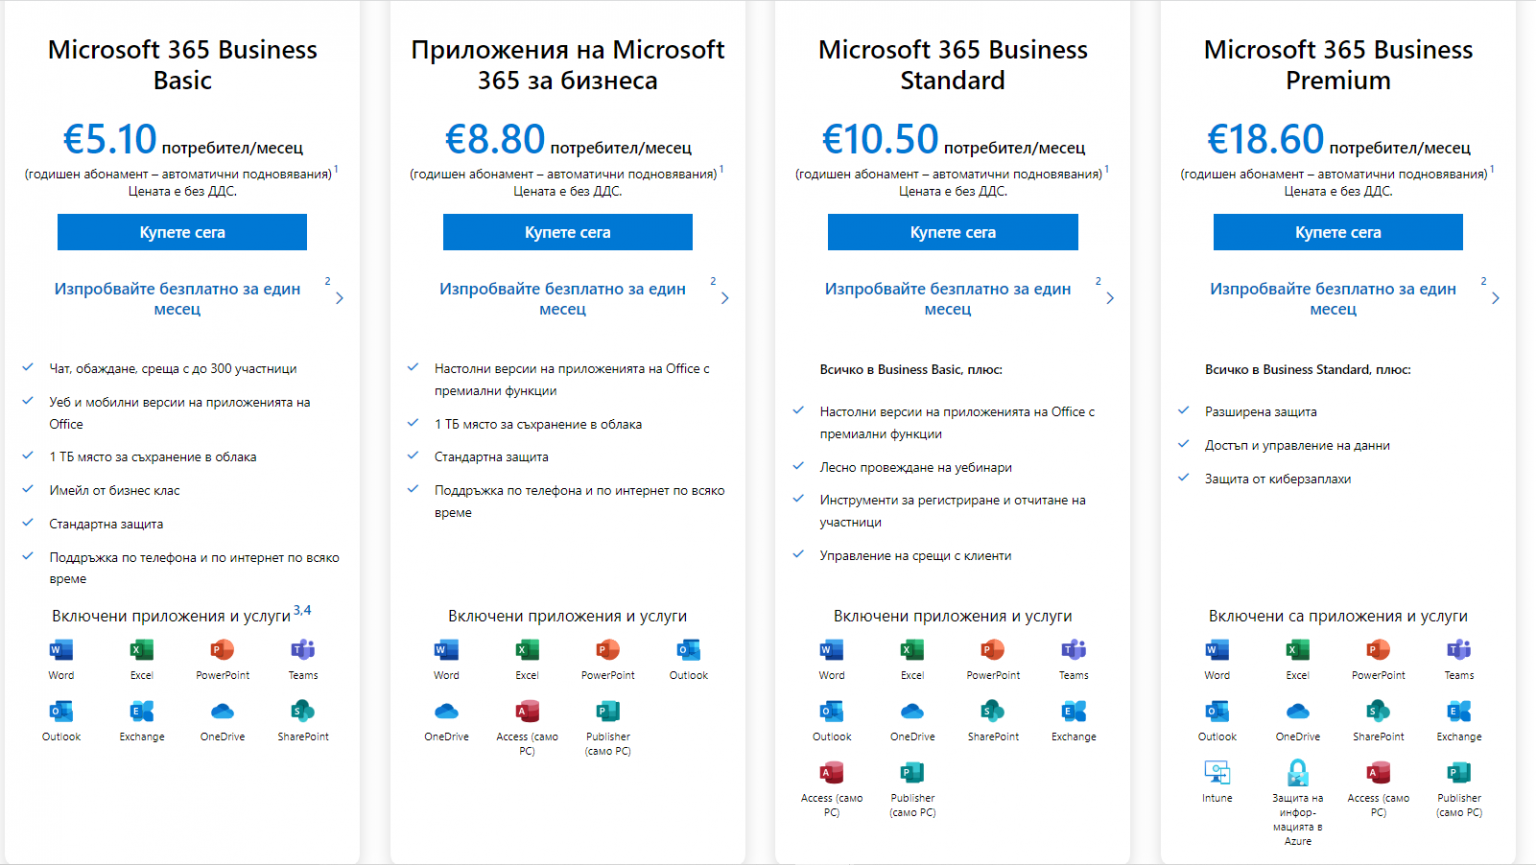Open free one-month trial link for Business Premium
This screenshot has height=865, width=1536.
click(x=1333, y=298)
